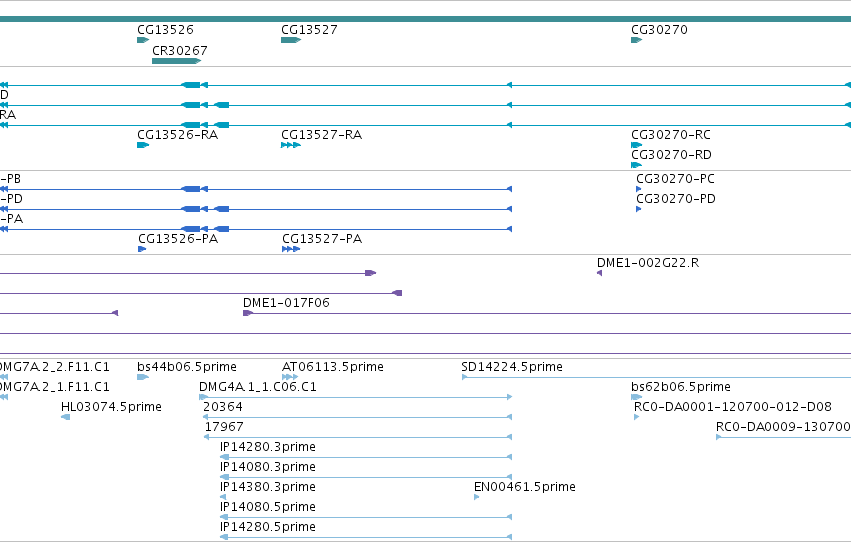The width and height of the screenshot is (851, 542).
Task: Select the IP14080.3prime label
Action: (x=268, y=467)
